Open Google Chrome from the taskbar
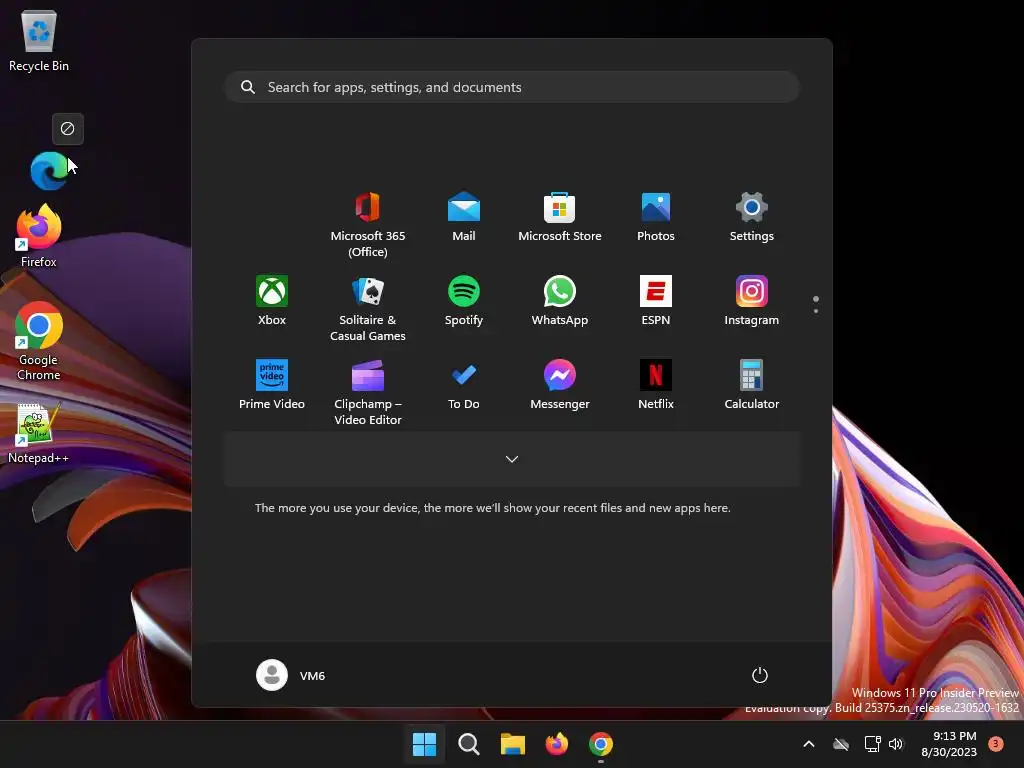Viewport: 1024px width, 768px height. pos(601,744)
